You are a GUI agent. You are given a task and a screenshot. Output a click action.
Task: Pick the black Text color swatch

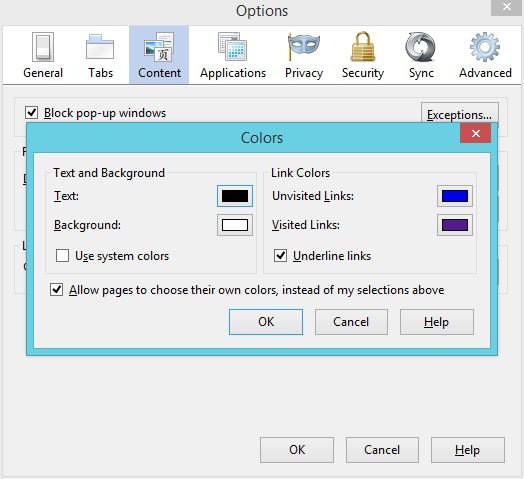pos(235,196)
